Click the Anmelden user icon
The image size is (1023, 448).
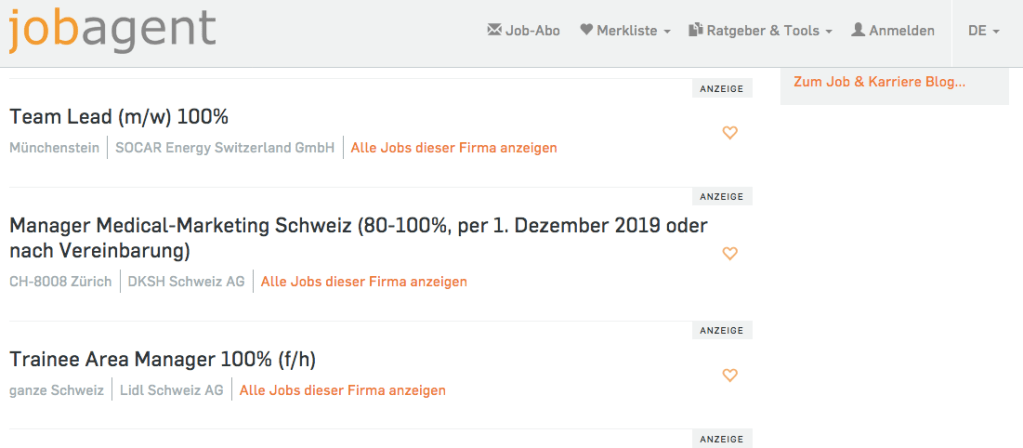click(858, 30)
